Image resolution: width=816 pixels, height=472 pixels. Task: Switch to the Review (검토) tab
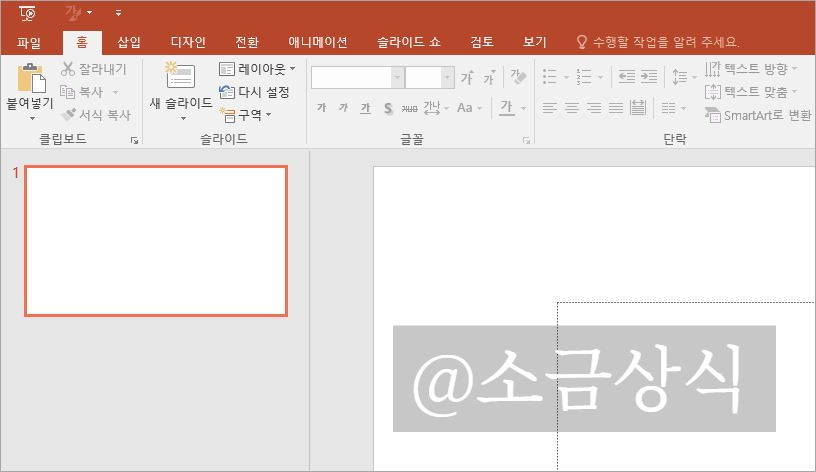tap(482, 43)
